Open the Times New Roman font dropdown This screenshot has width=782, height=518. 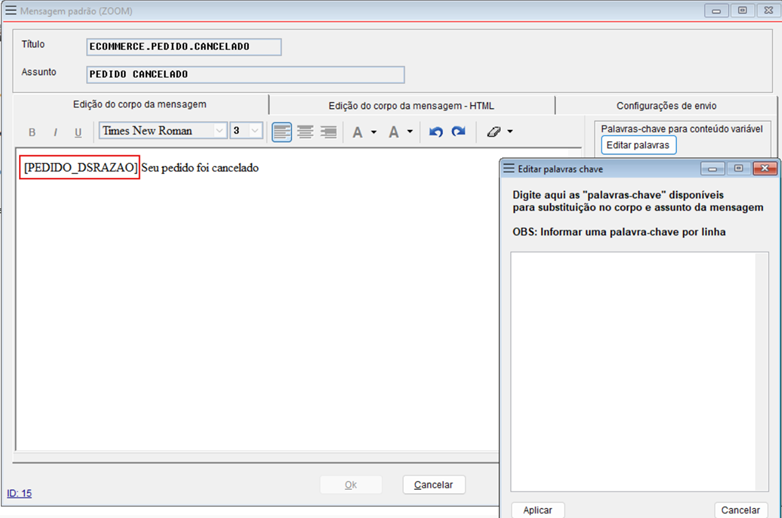(219, 131)
